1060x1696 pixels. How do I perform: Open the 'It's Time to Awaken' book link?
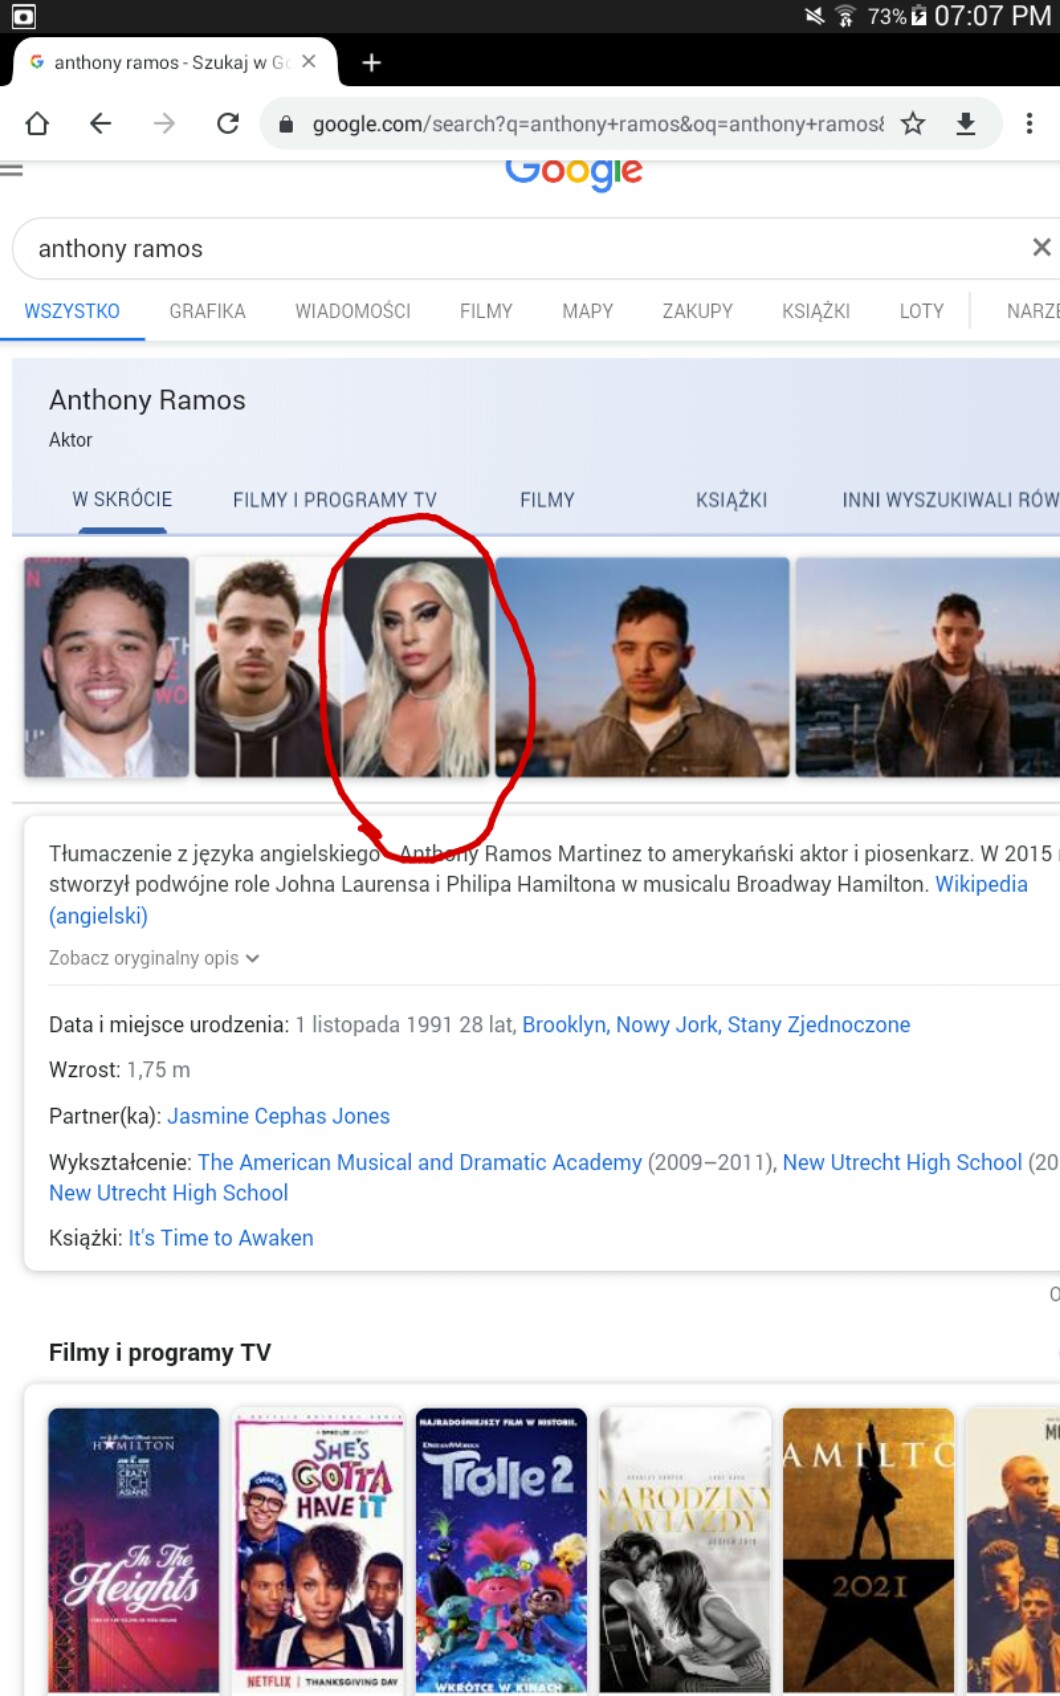pos(220,1238)
